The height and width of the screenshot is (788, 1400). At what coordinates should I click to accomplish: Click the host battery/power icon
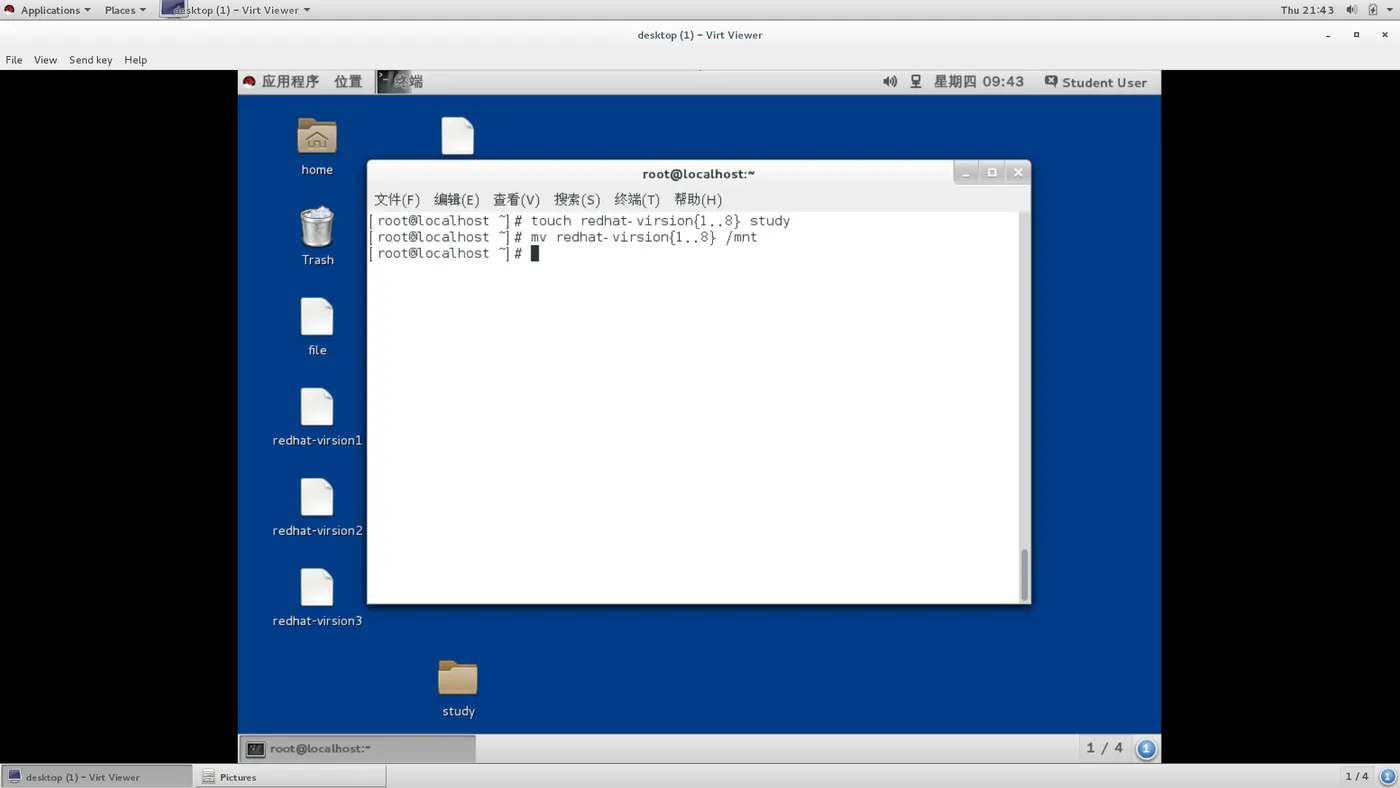pyautogui.click(x=1373, y=10)
